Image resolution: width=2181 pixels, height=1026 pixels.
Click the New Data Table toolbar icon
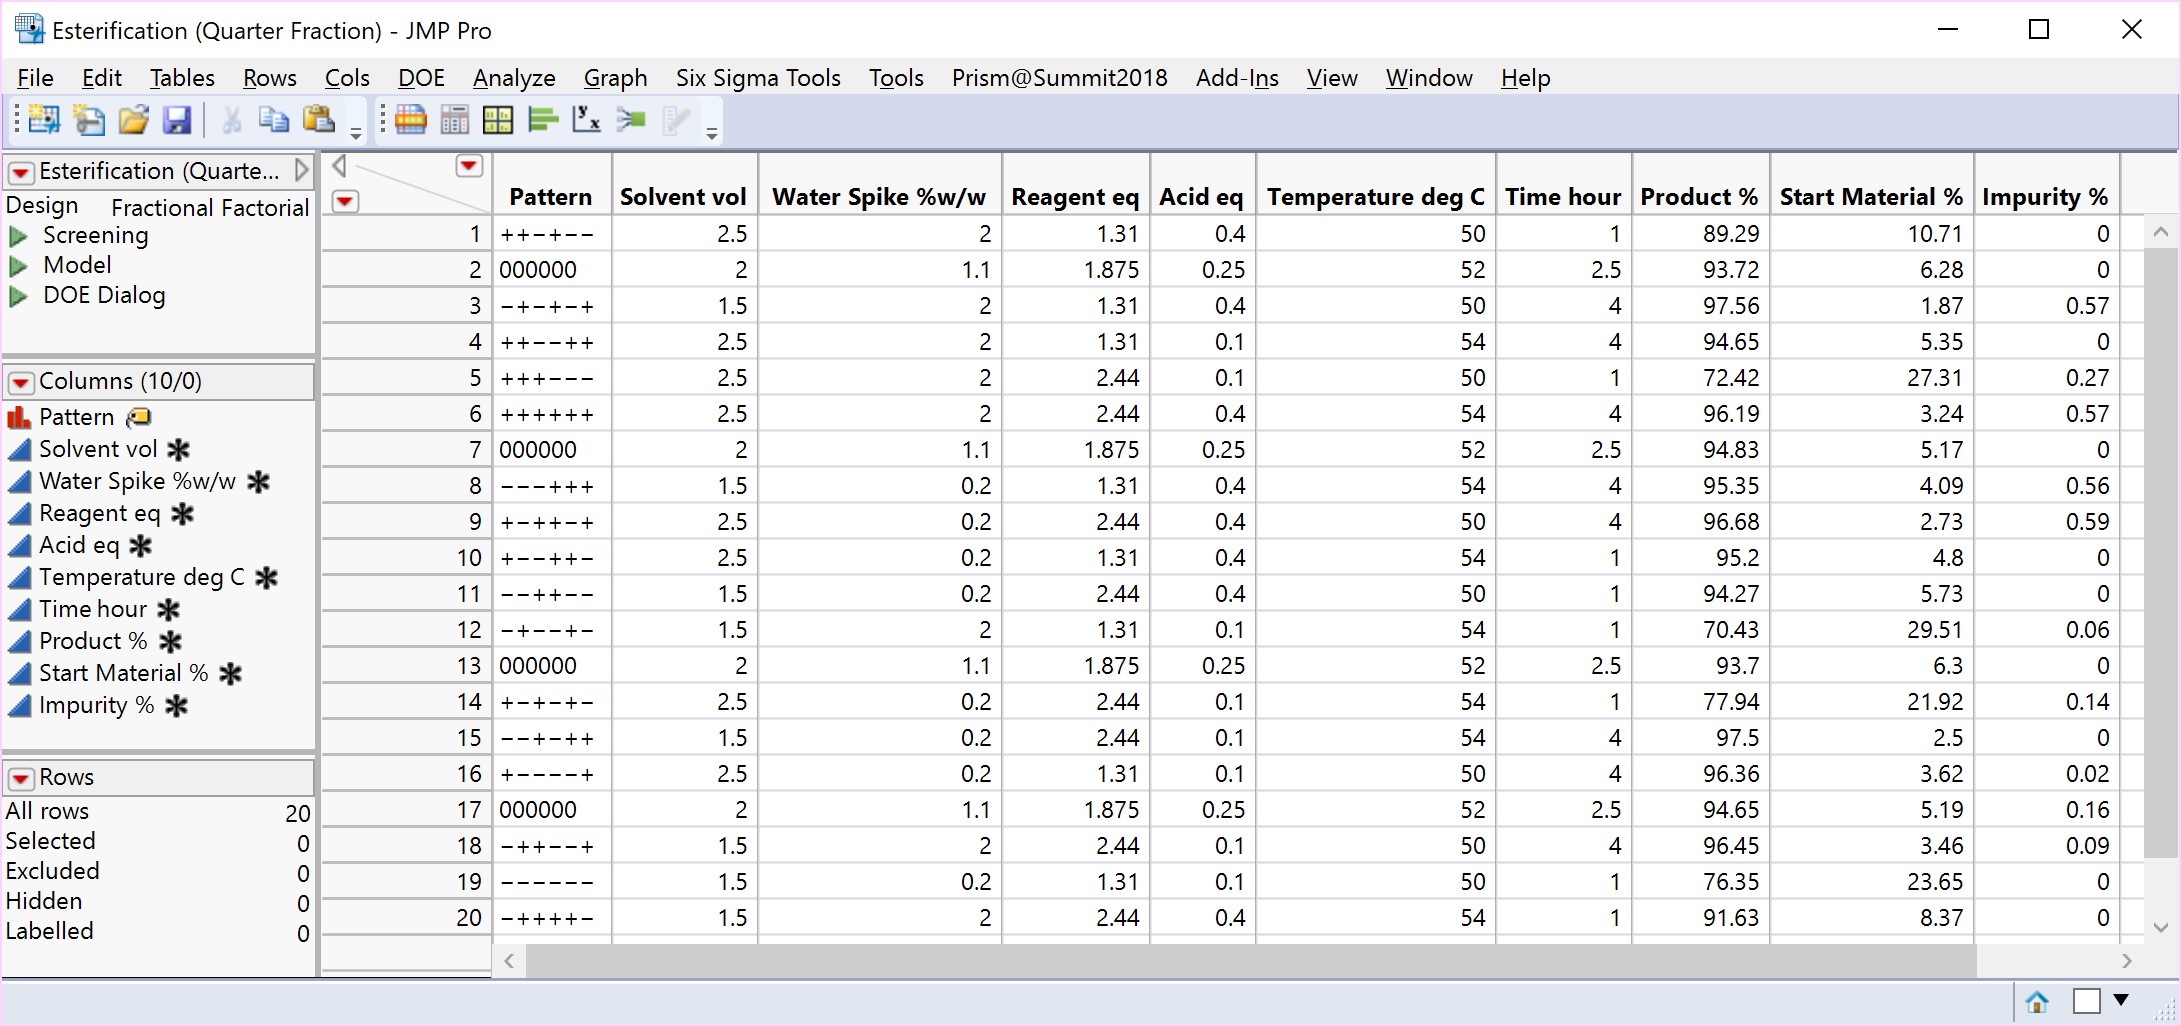(43, 120)
